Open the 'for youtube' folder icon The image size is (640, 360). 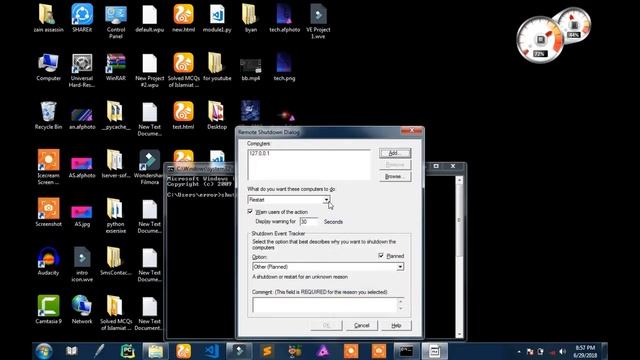pyautogui.click(x=217, y=67)
